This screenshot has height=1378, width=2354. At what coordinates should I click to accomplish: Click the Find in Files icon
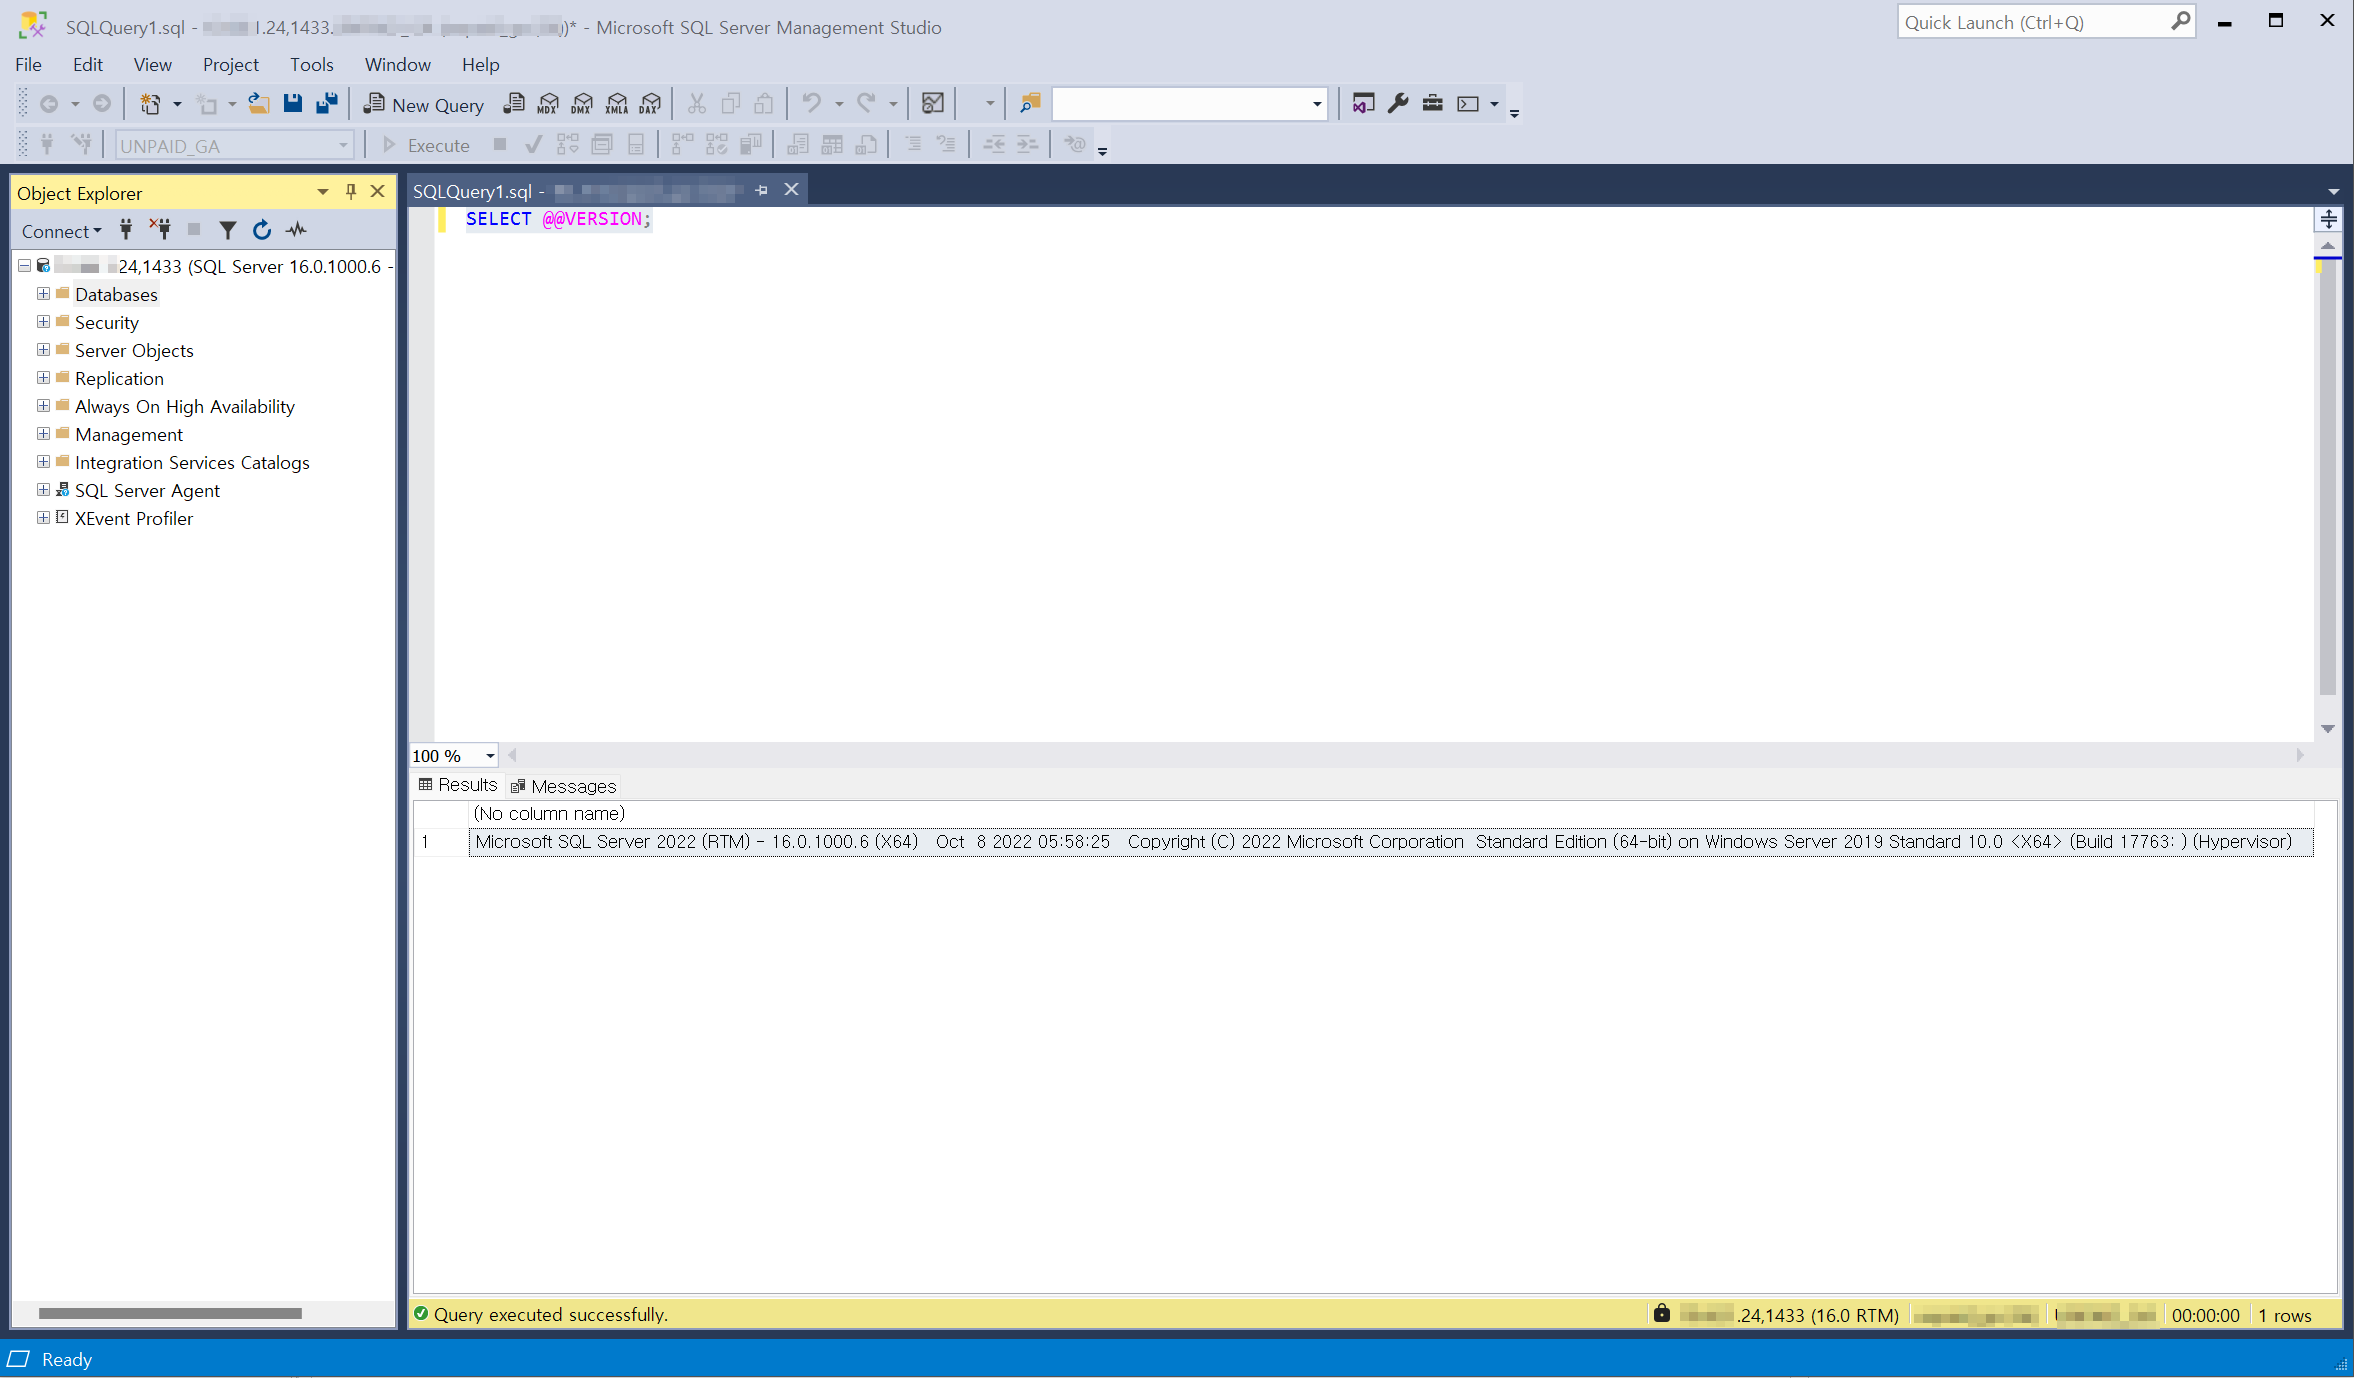pyautogui.click(x=1030, y=104)
